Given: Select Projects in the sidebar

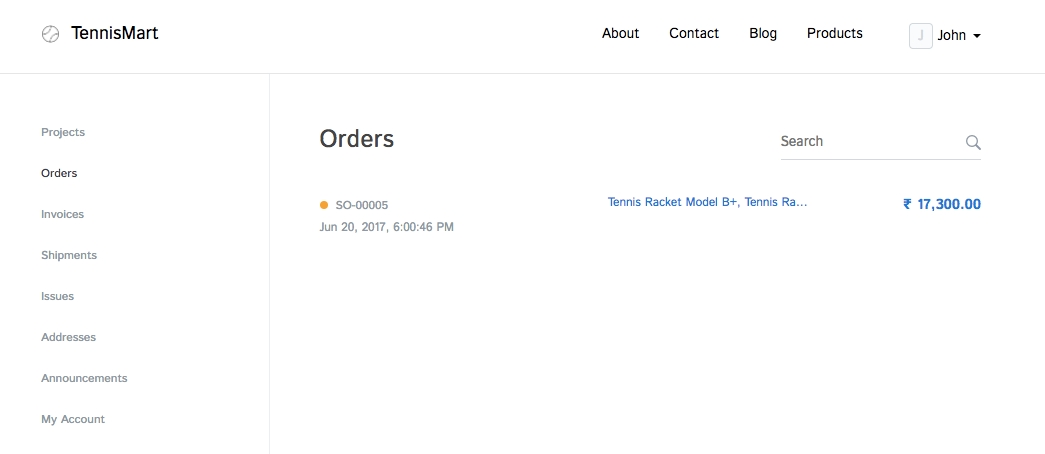Looking at the screenshot, I should coord(63,132).
